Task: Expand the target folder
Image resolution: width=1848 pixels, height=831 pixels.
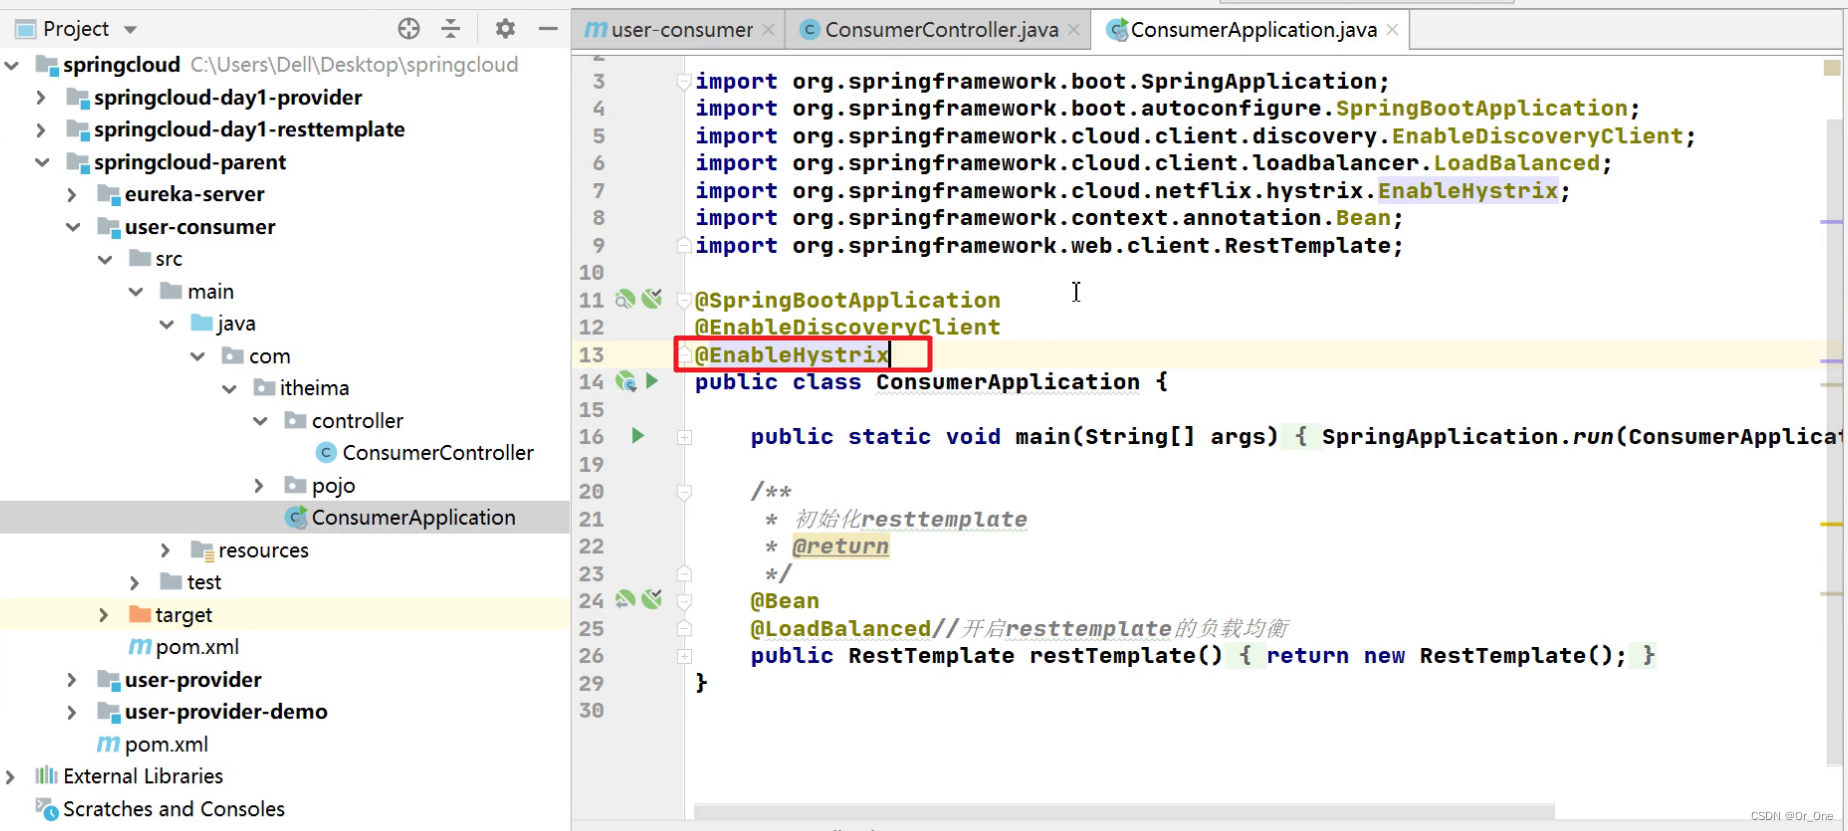Action: pos(104,615)
